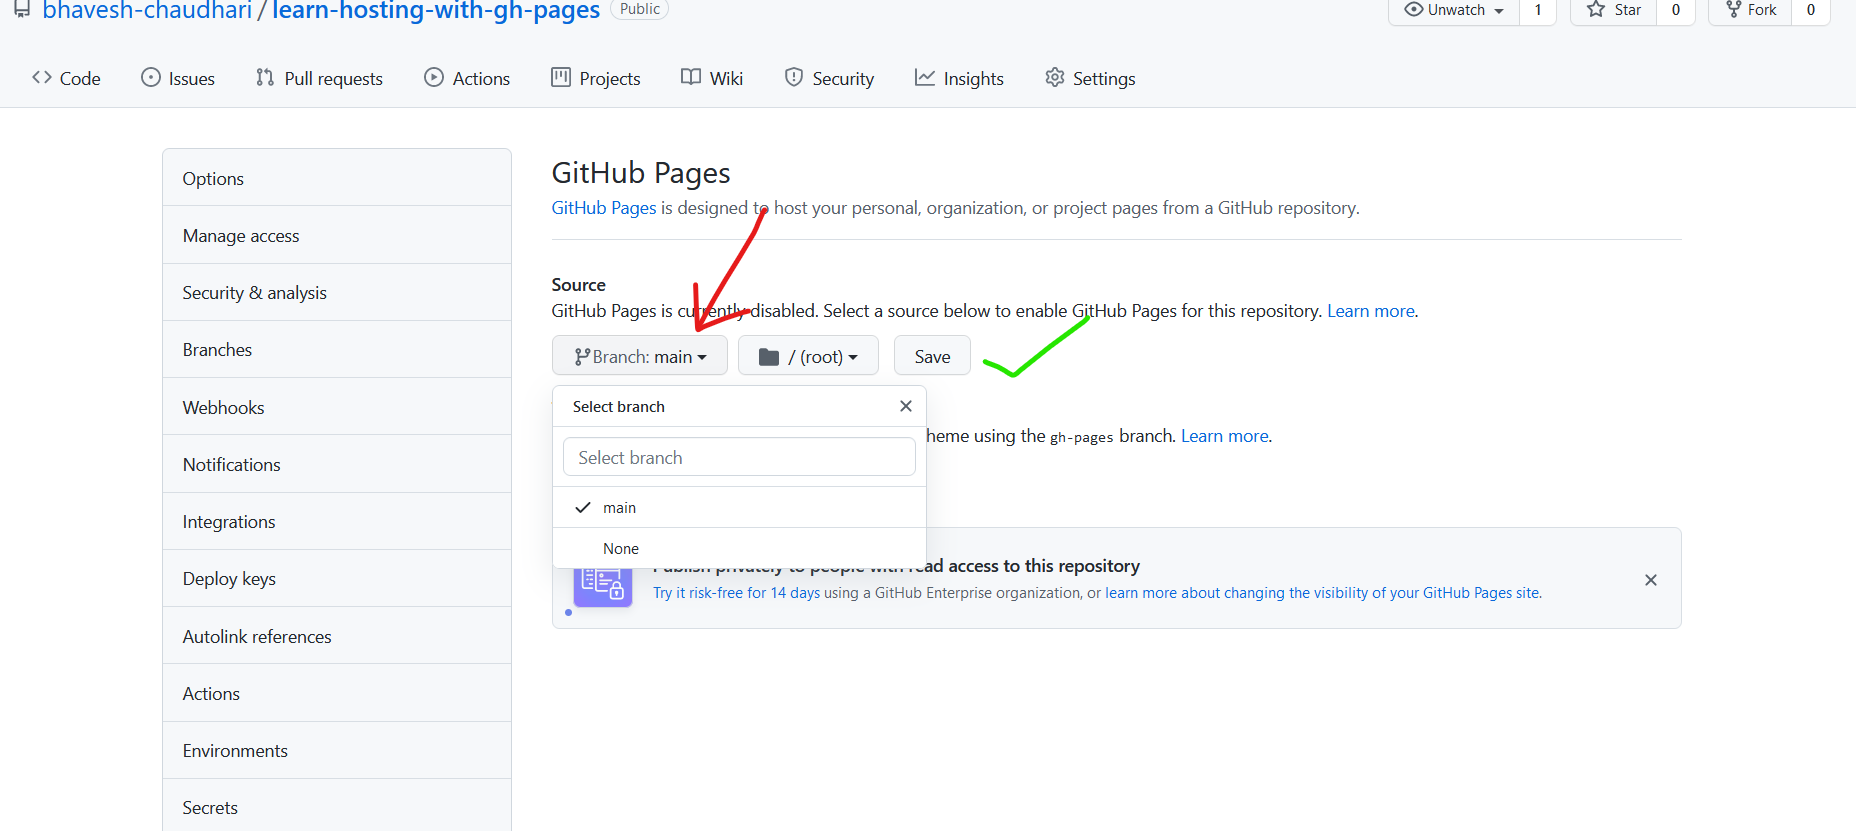Screen dimensions: 1856x831
Task: Open the / (root) folder dropdown
Action: [808, 356]
